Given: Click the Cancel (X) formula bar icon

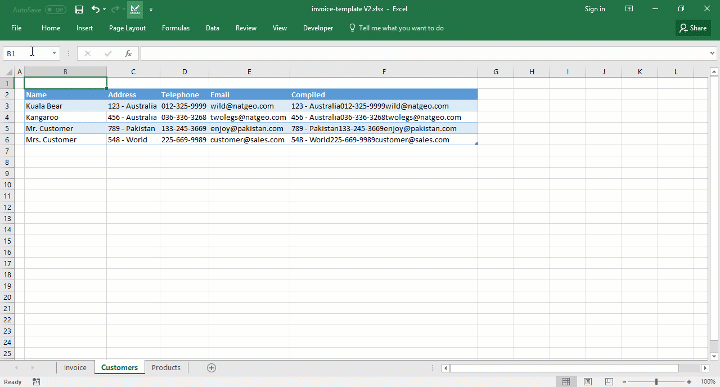Looking at the screenshot, I should [x=87, y=54].
